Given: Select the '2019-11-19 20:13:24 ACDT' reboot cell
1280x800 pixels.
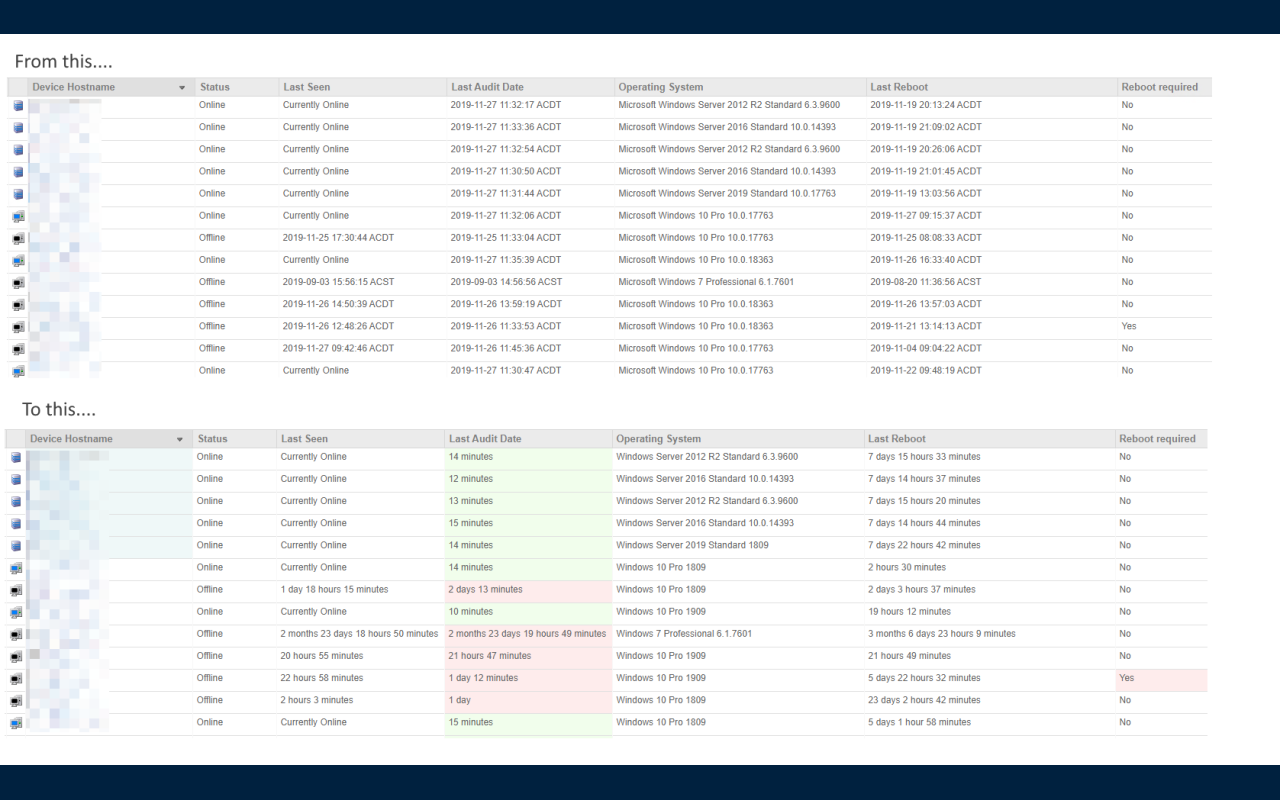Looking at the screenshot, I should point(926,105).
